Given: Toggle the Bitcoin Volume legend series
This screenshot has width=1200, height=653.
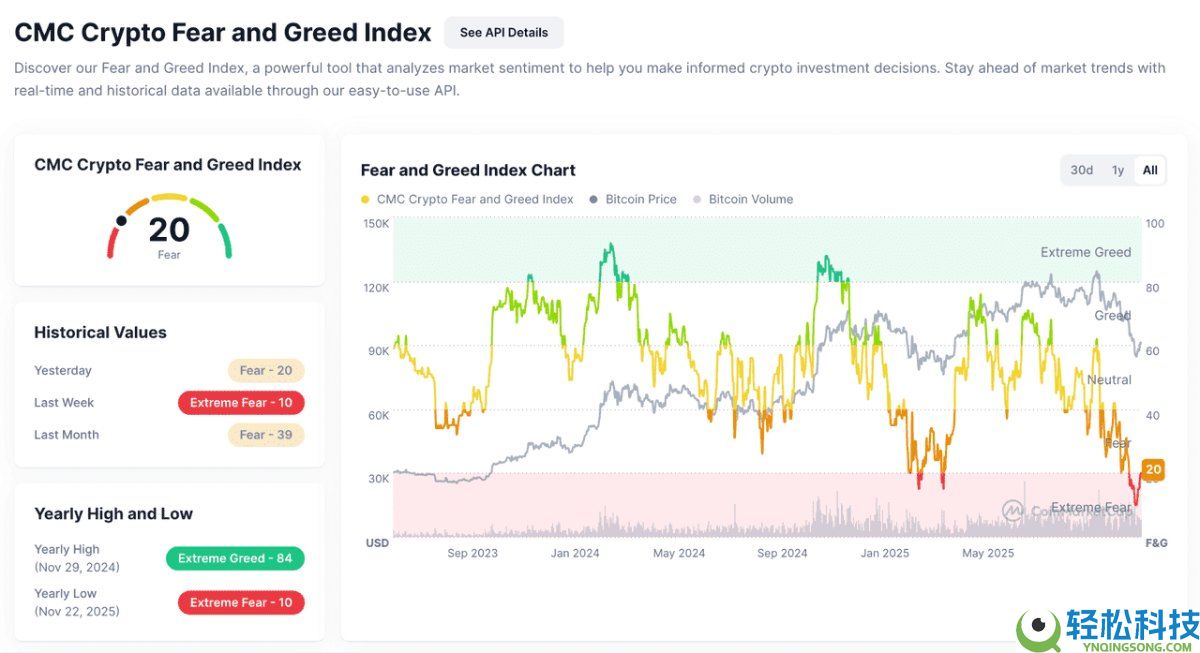Looking at the screenshot, I should (x=750, y=199).
